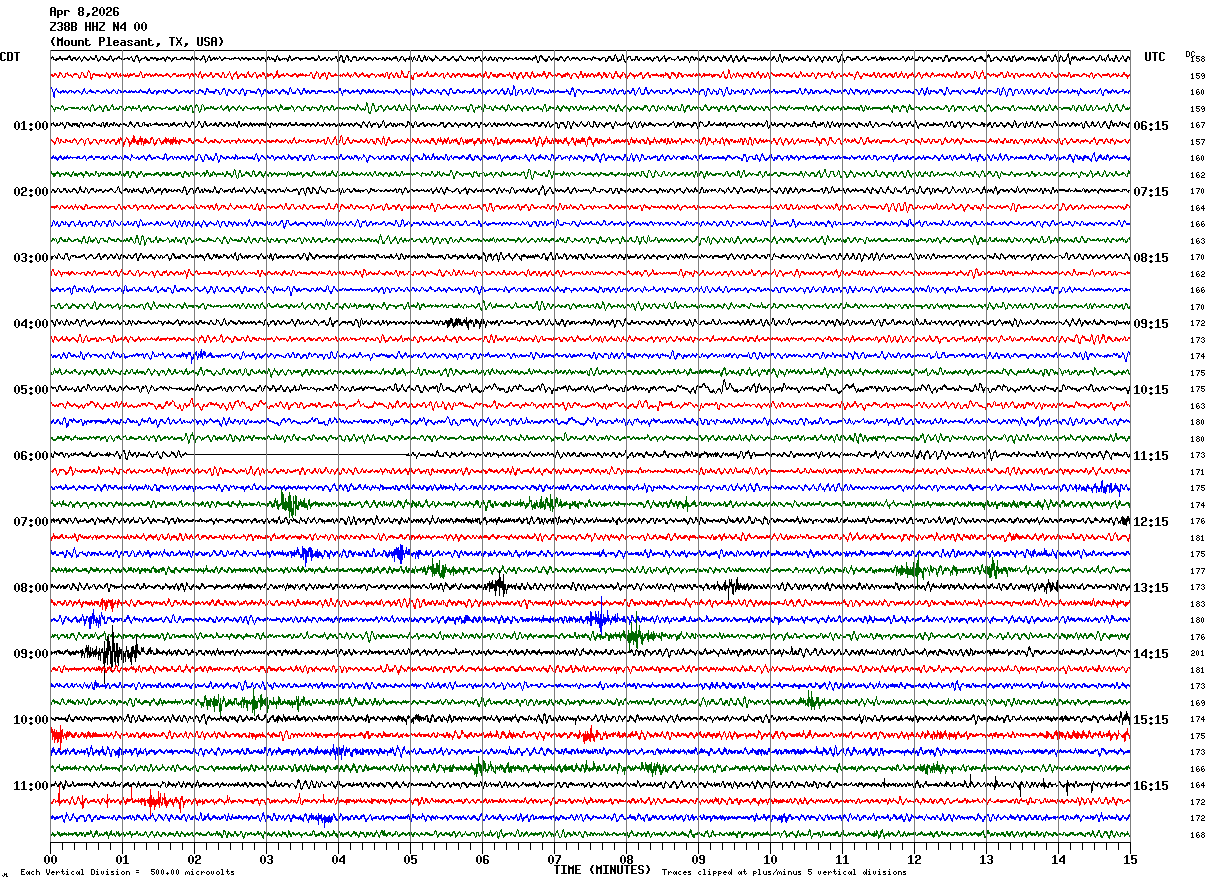1210x886 pixels.
Task: Click minute 08 on the time axis
Action: (626, 859)
